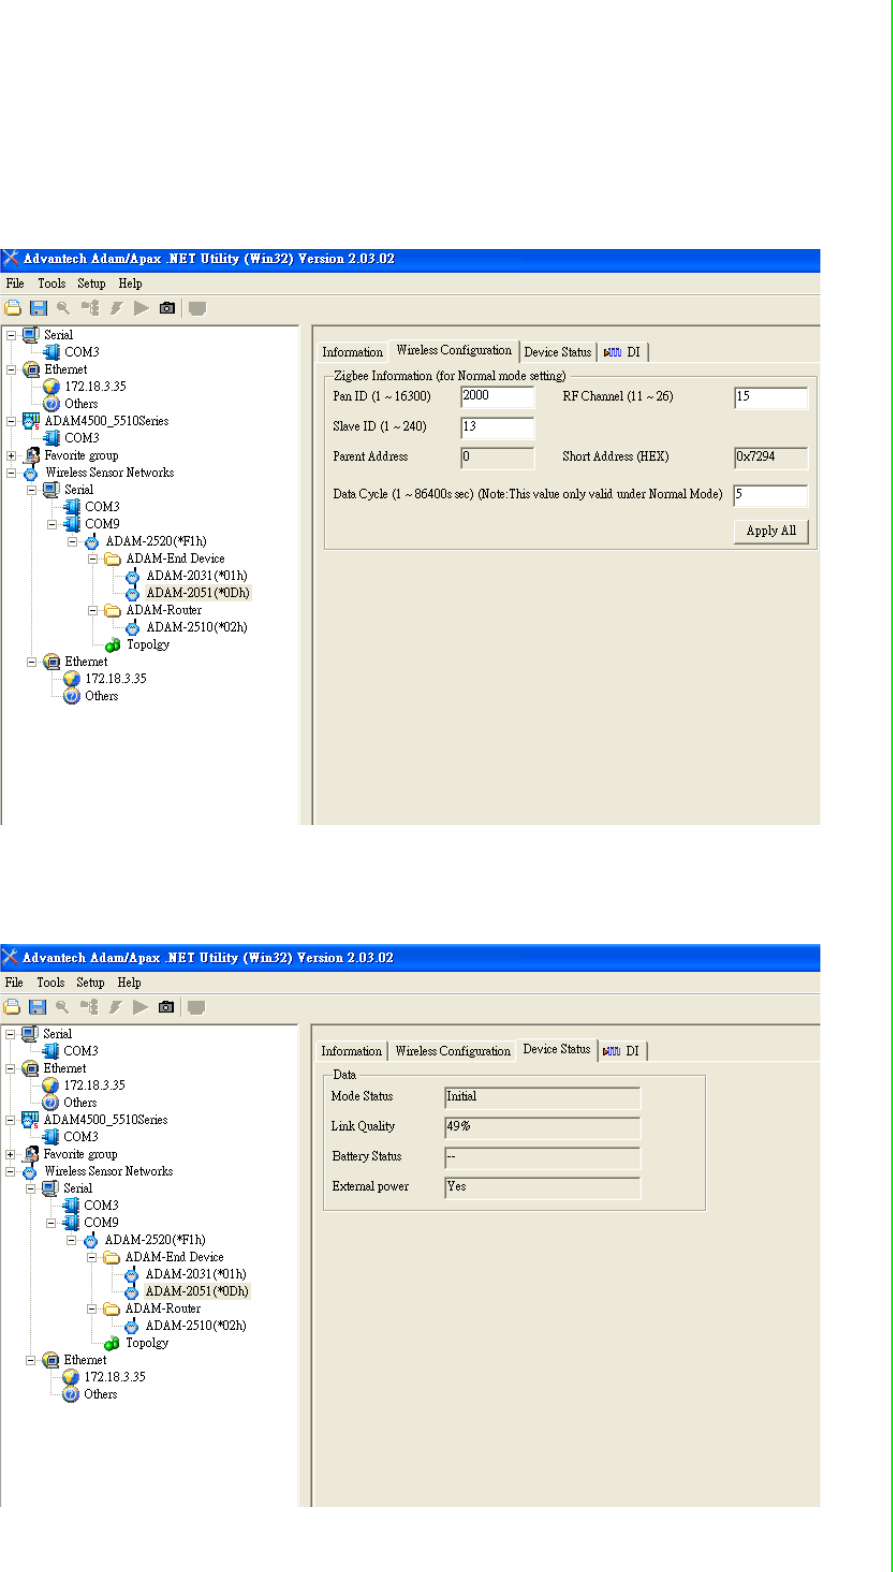Switch to Information tab above Zigbee Information group
The width and height of the screenshot is (893, 1572).
click(x=352, y=352)
